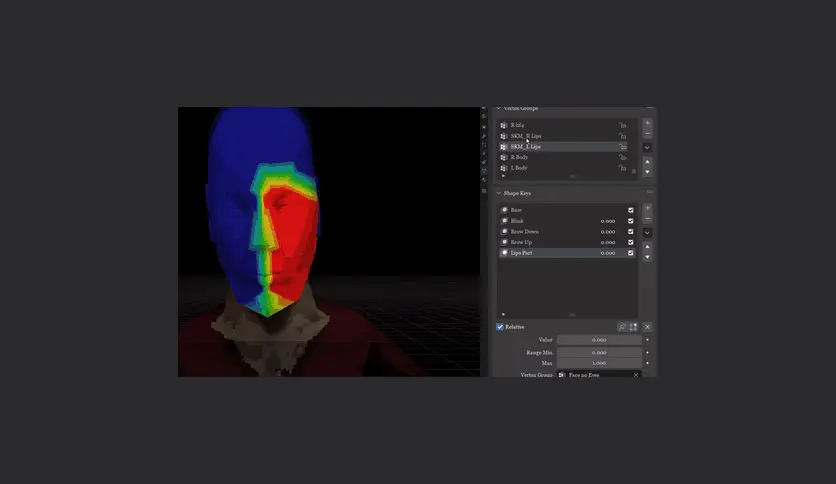Select the Brow Down shape key
This screenshot has width=836, height=484.
tap(567, 231)
